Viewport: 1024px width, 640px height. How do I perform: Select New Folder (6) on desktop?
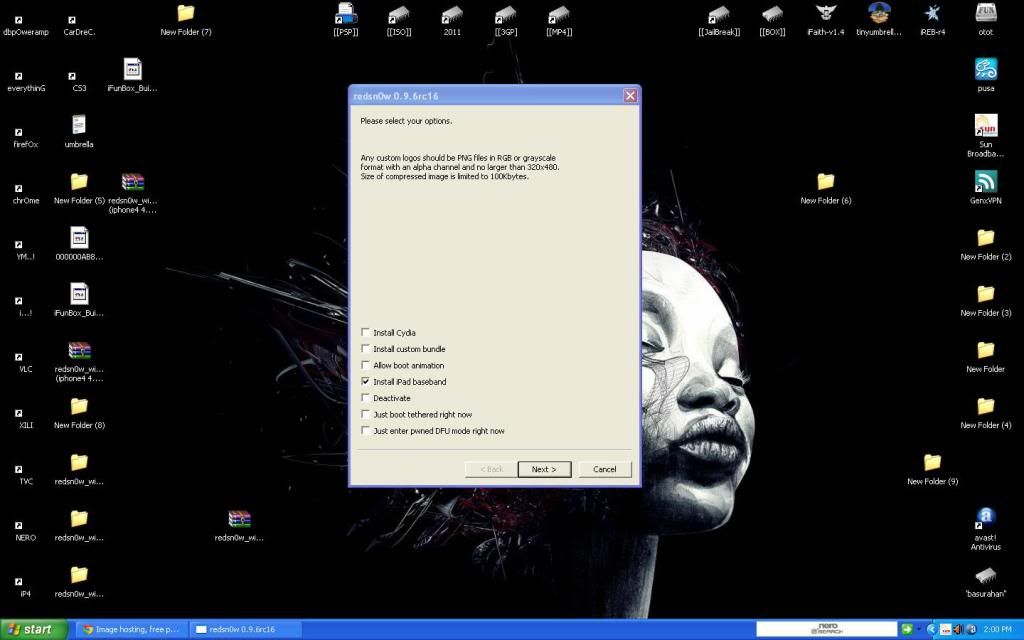(826, 188)
